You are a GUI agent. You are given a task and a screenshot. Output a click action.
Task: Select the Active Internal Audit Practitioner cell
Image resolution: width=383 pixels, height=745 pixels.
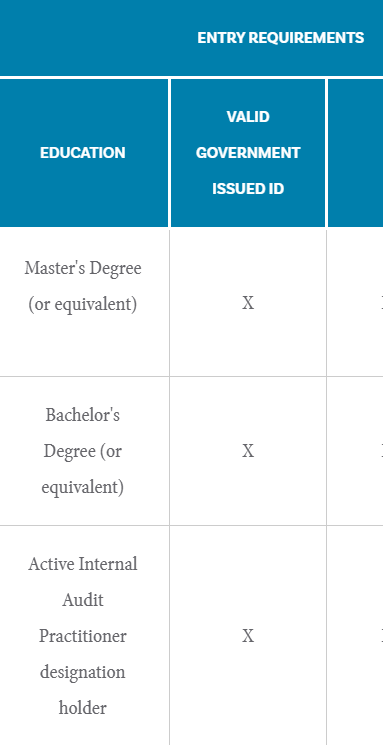click(83, 636)
